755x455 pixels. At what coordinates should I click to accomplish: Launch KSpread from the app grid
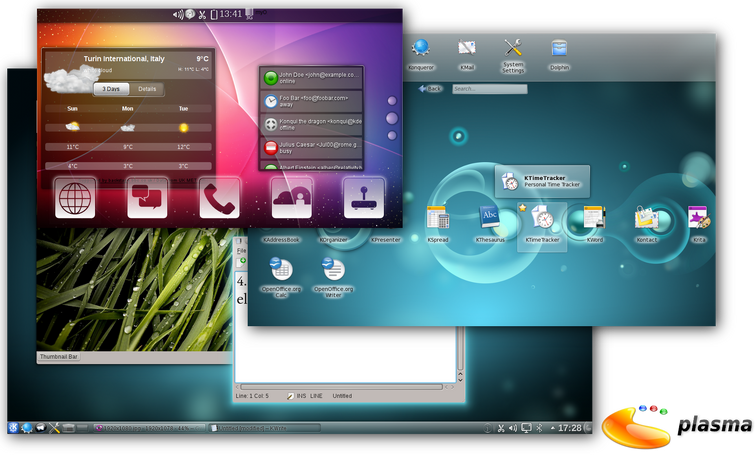[x=438, y=219]
